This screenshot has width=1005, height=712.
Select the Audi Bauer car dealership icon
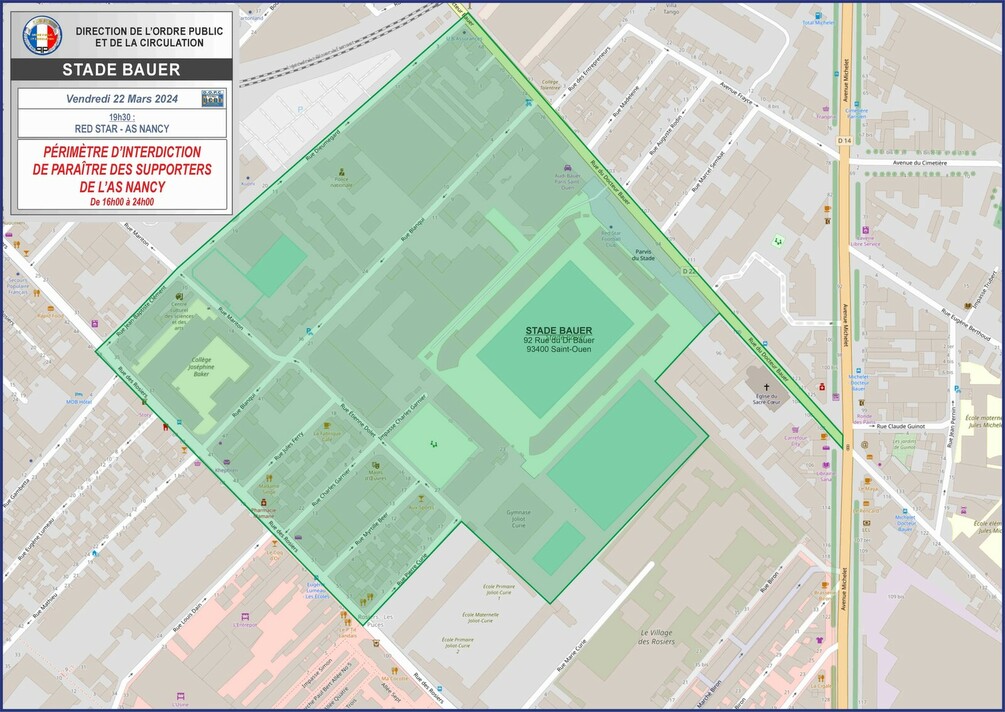[x=567, y=168]
